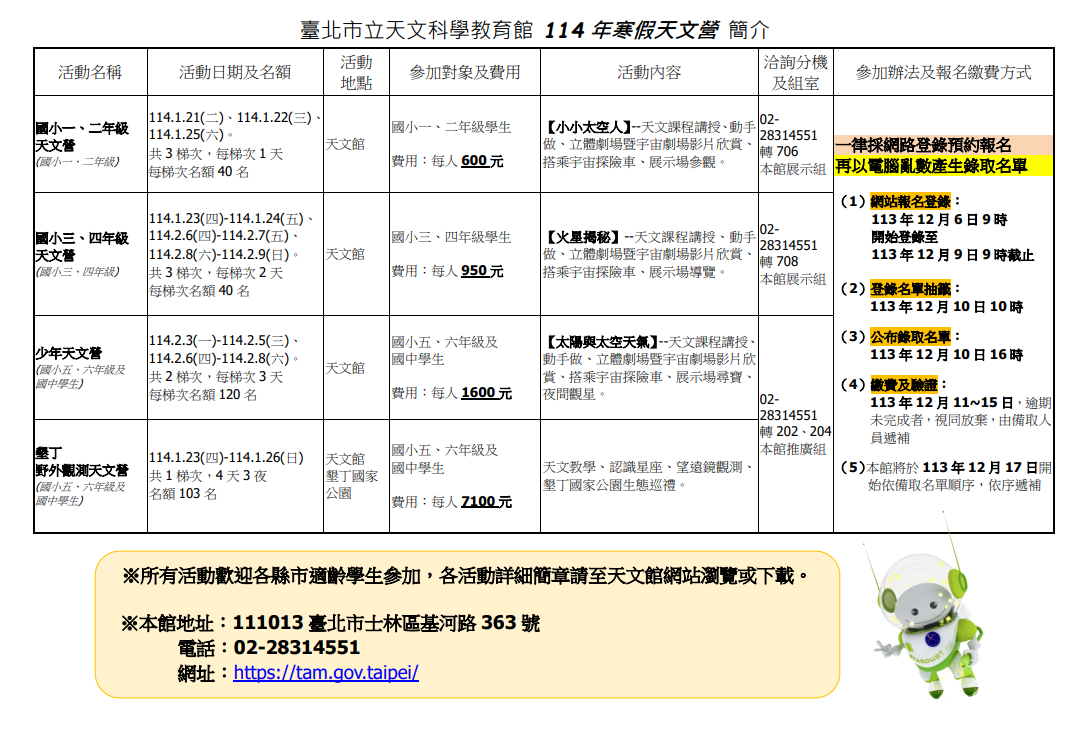Select the yellow-highlighted 再以電腦亂數產生錄取名單 line

click(x=931, y=167)
